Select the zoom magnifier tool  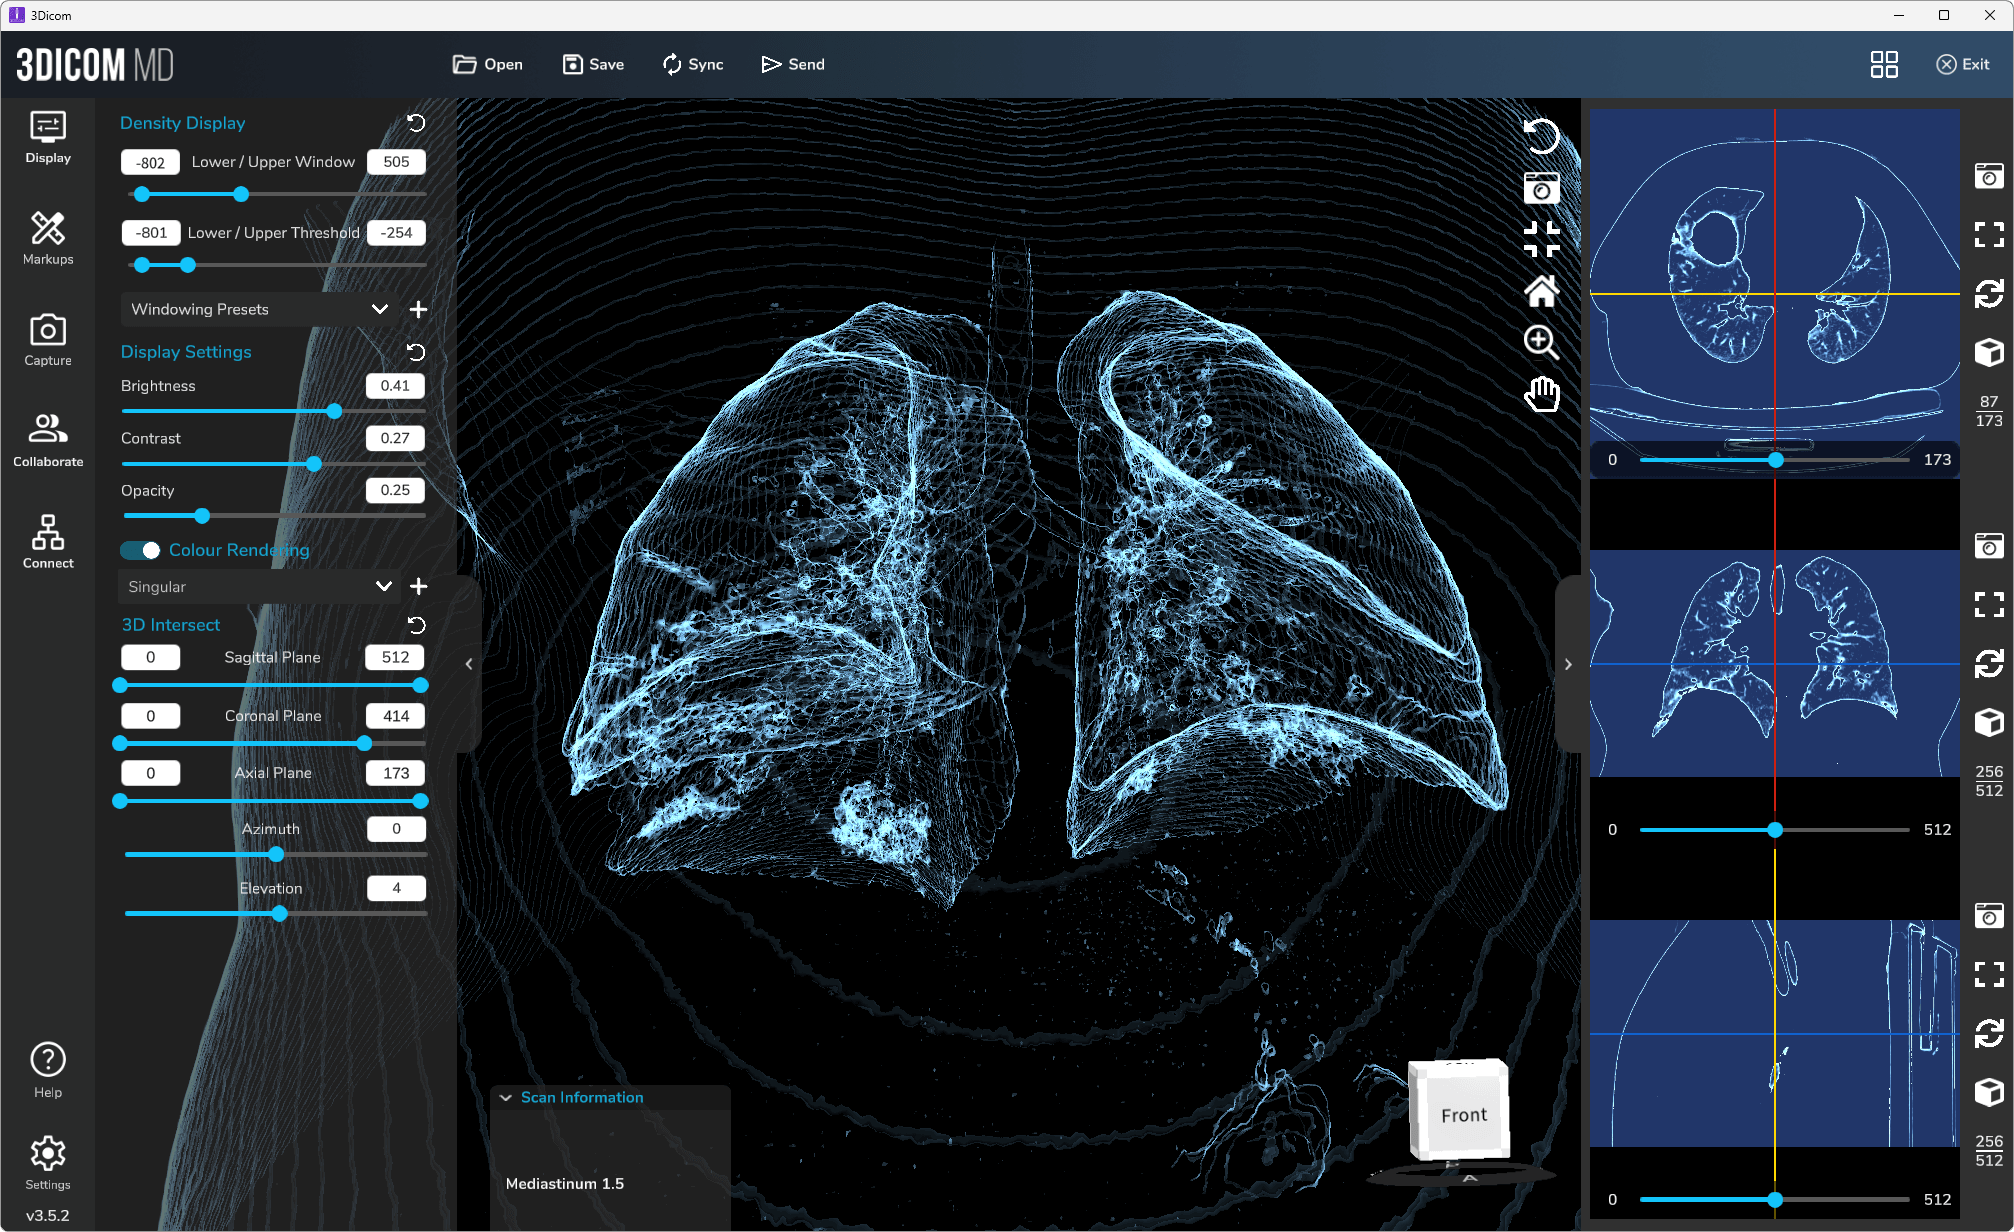coord(1541,343)
